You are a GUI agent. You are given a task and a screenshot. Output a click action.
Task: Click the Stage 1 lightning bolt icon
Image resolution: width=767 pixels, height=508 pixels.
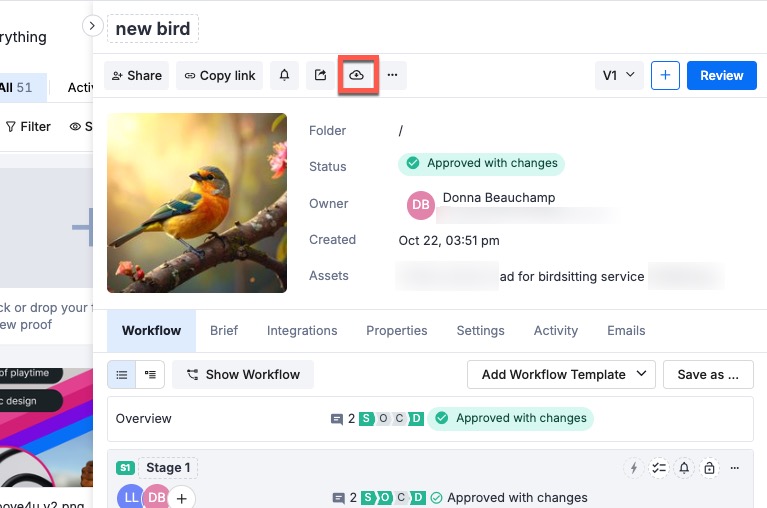tap(632, 468)
